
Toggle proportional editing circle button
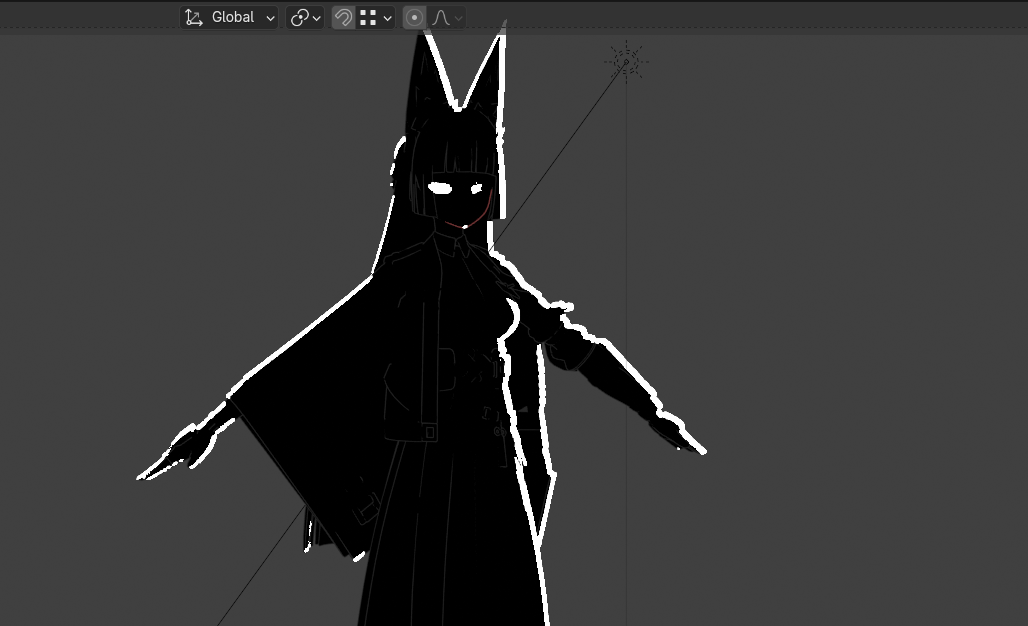click(x=414, y=17)
